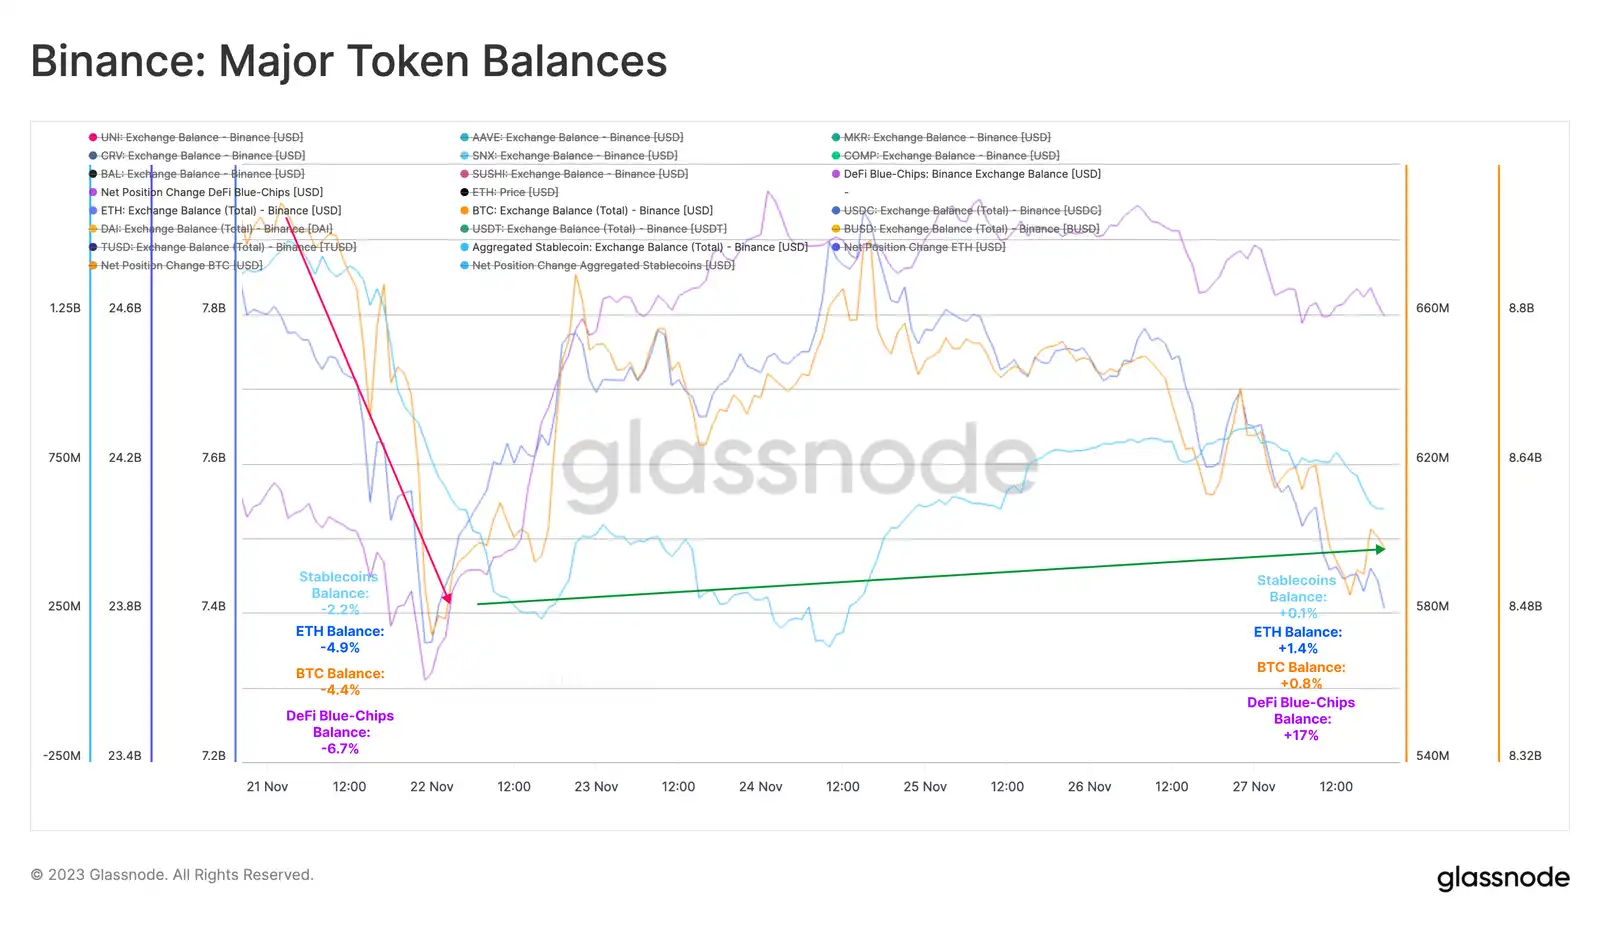Click the green arrowhead at trend line end
Screen dimensions: 1600x927
[x=1380, y=549]
